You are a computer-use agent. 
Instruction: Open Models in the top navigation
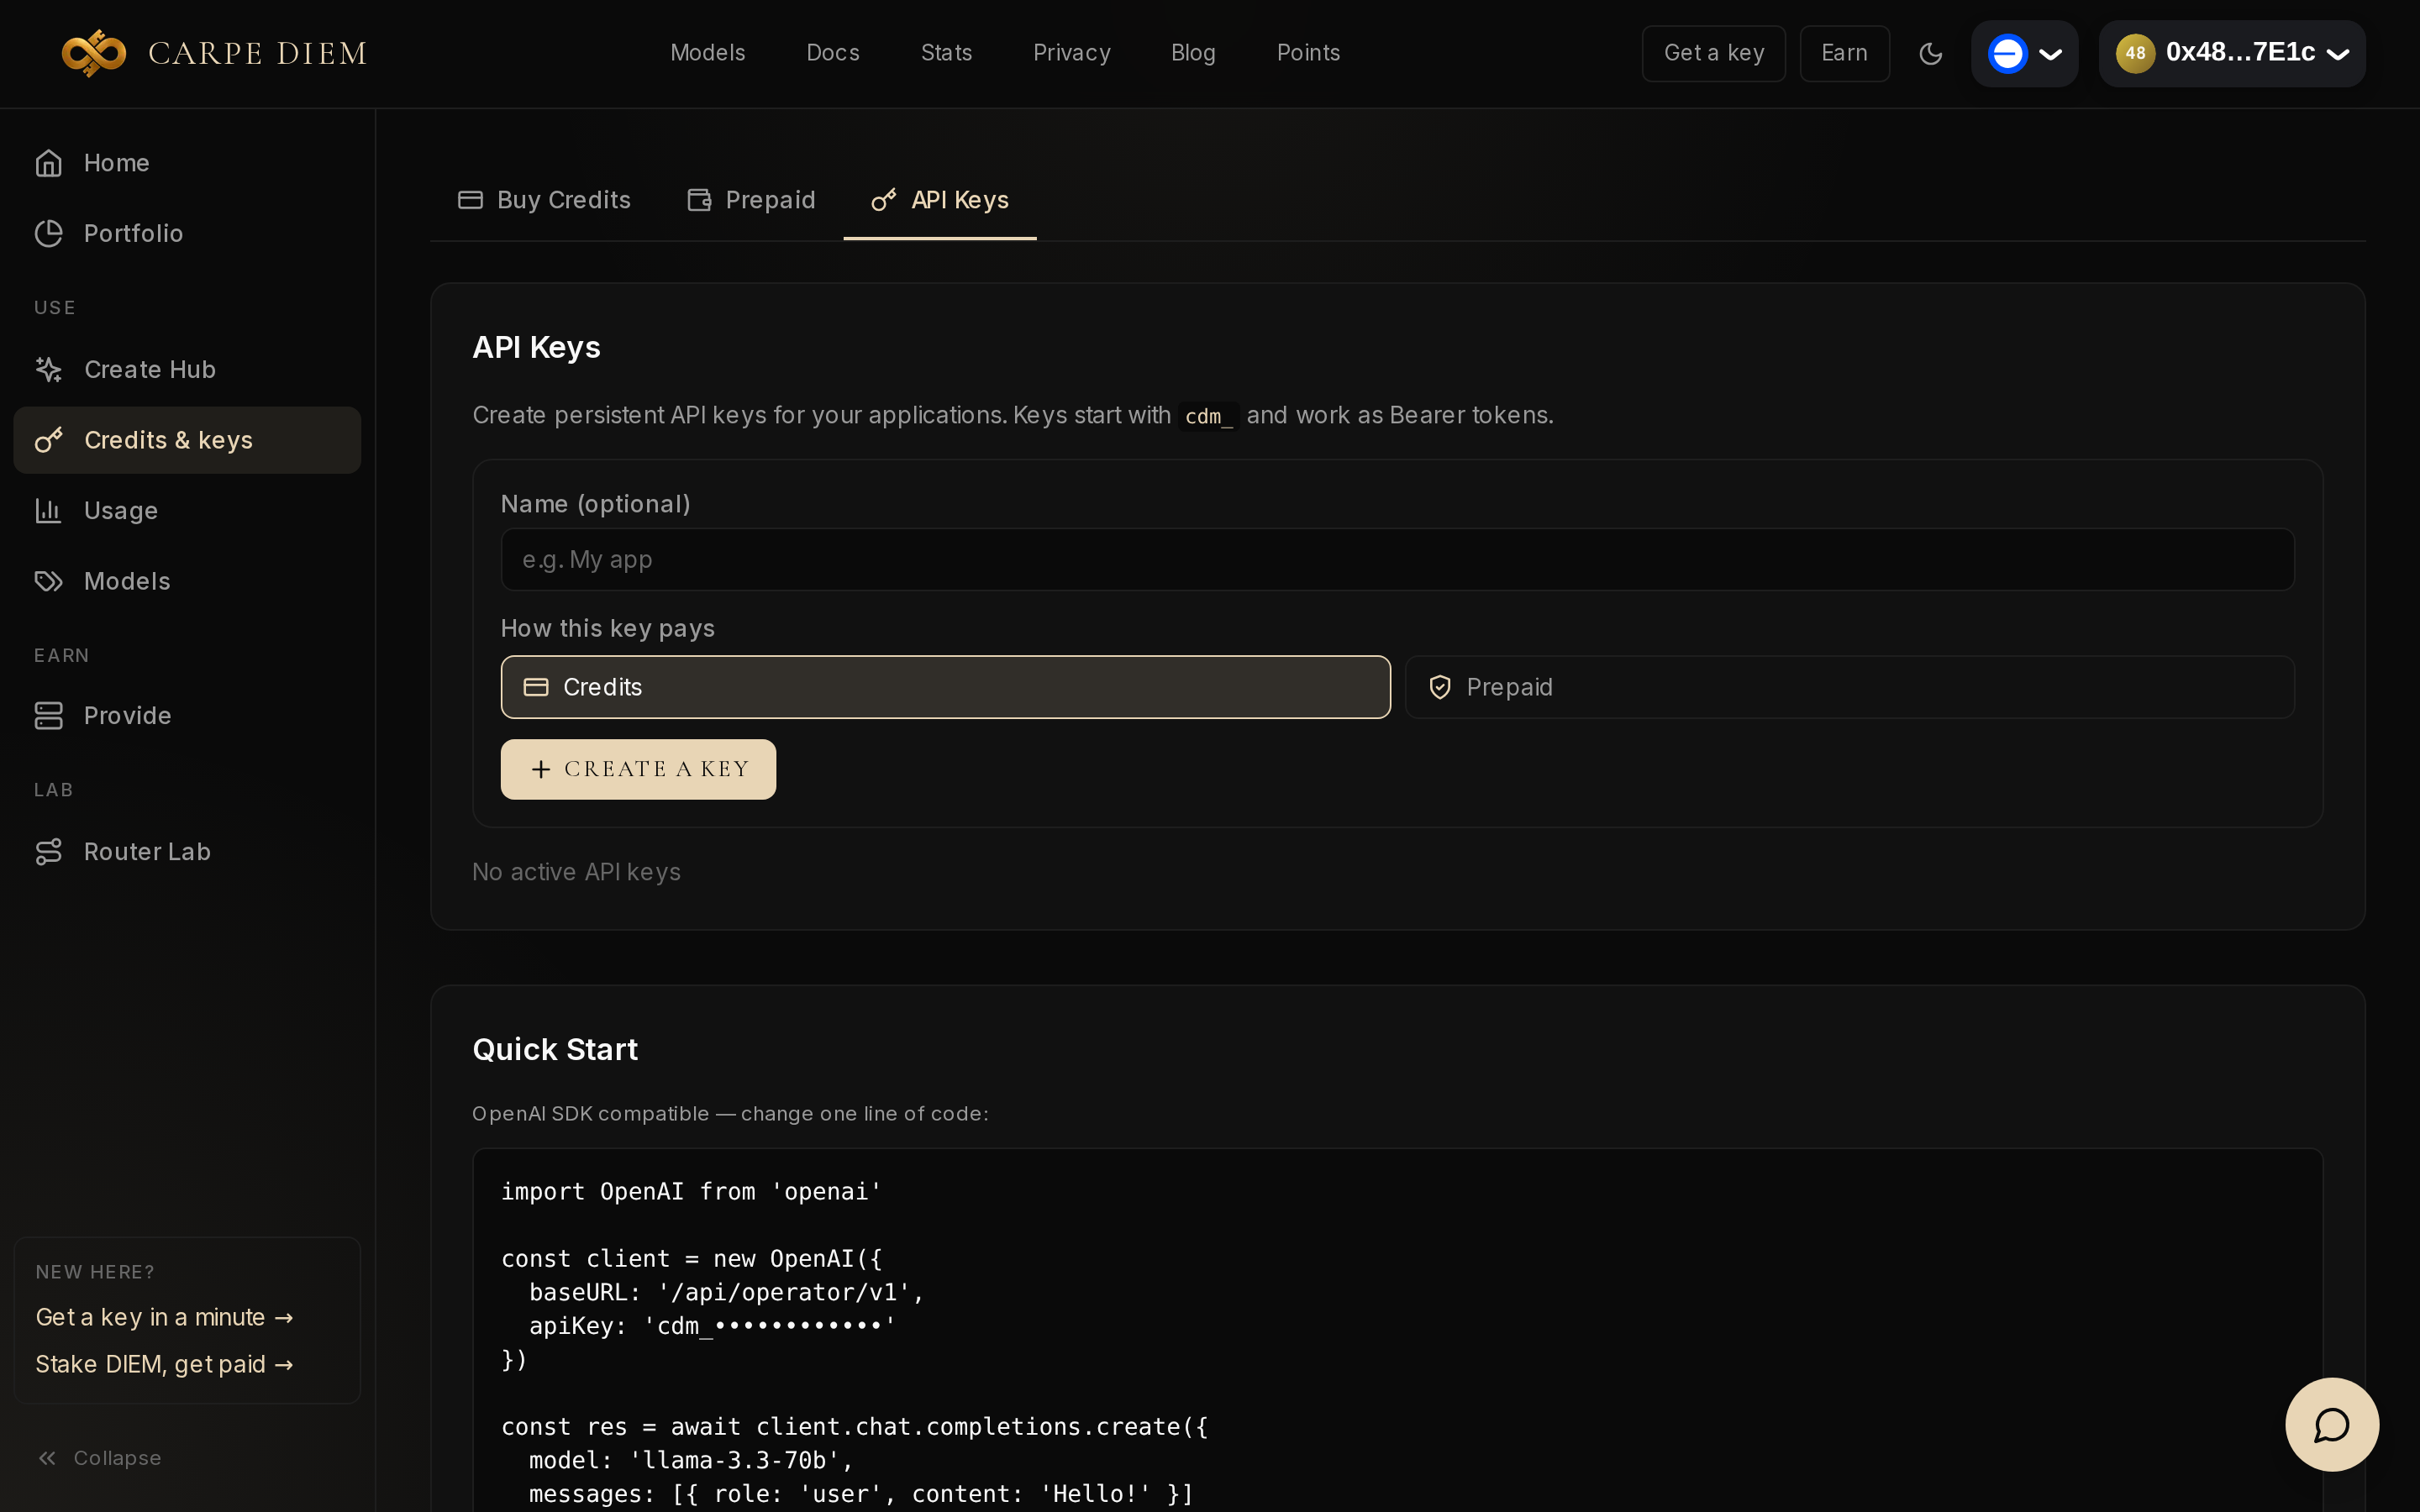(708, 53)
